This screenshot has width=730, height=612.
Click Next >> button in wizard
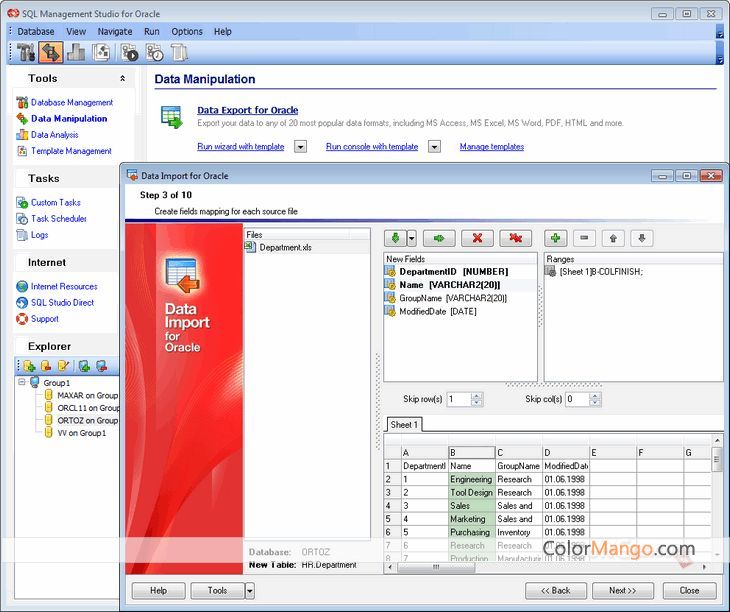click(x=623, y=591)
